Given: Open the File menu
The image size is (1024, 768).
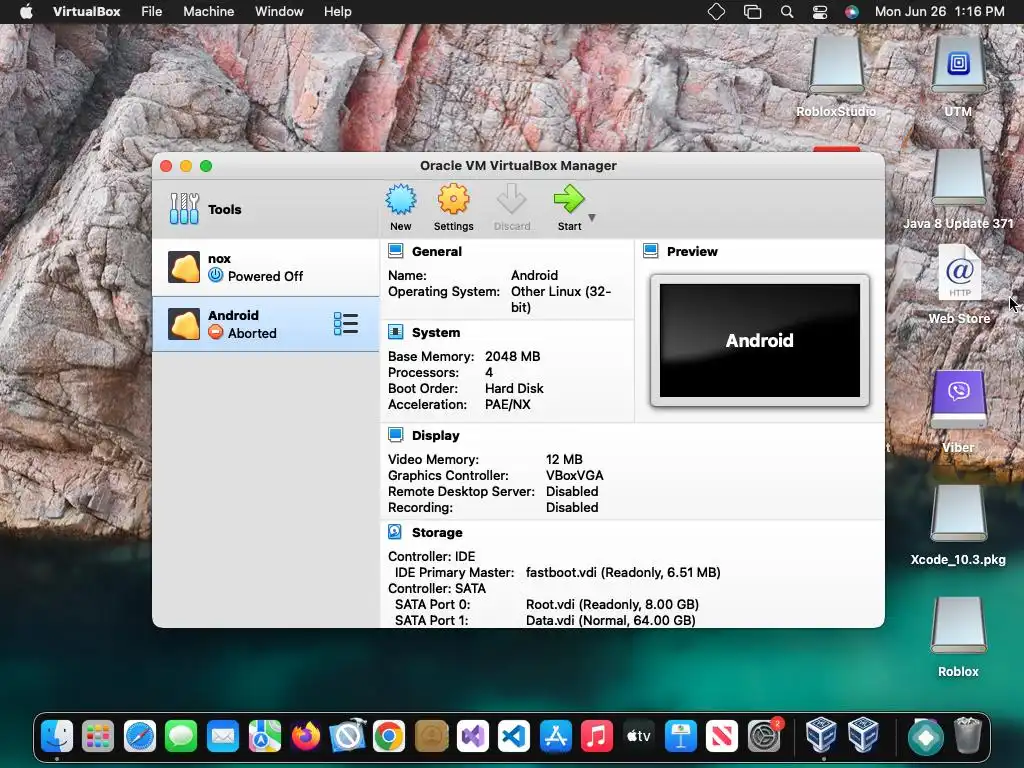Looking at the screenshot, I should coord(152,12).
